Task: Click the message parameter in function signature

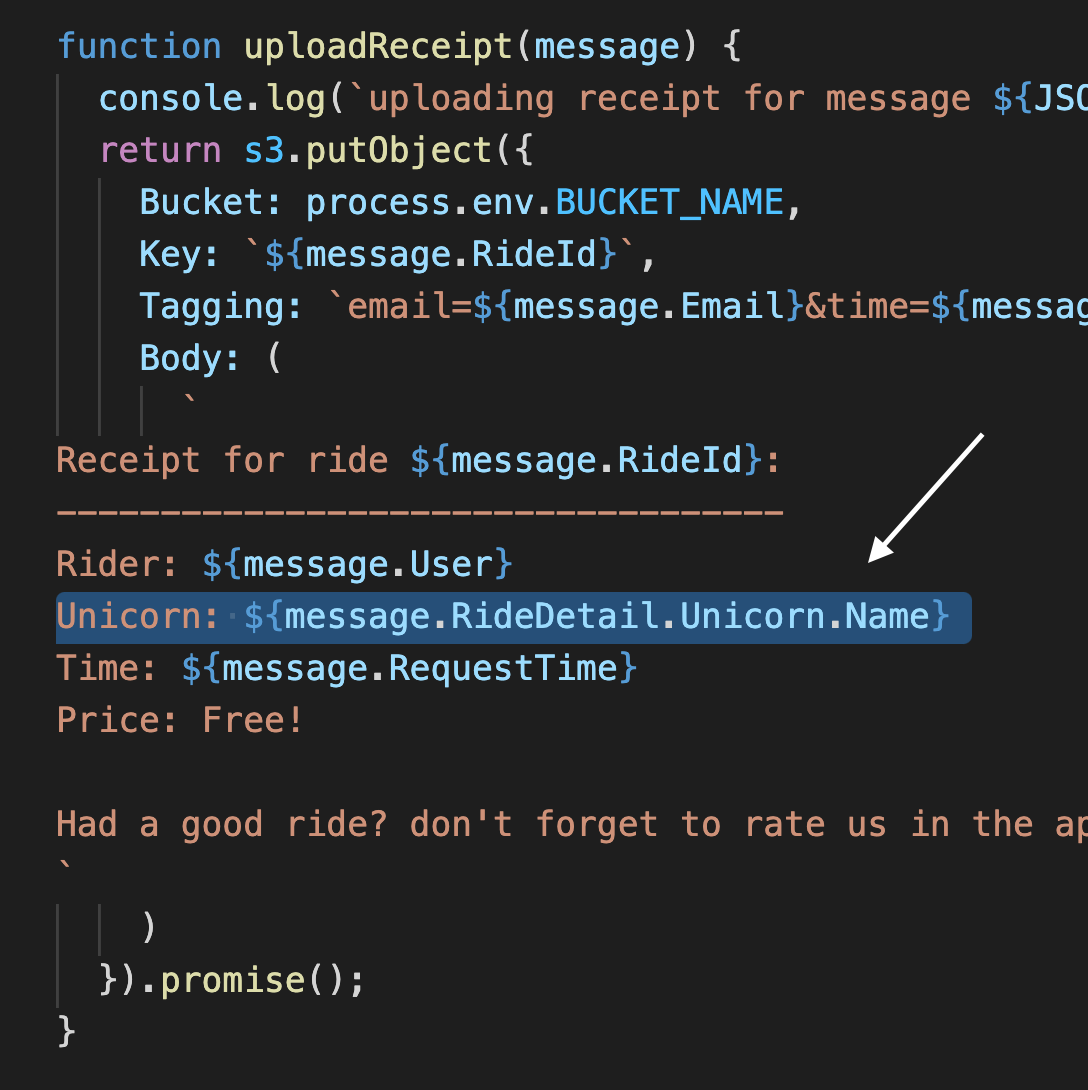Action: pos(607,47)
